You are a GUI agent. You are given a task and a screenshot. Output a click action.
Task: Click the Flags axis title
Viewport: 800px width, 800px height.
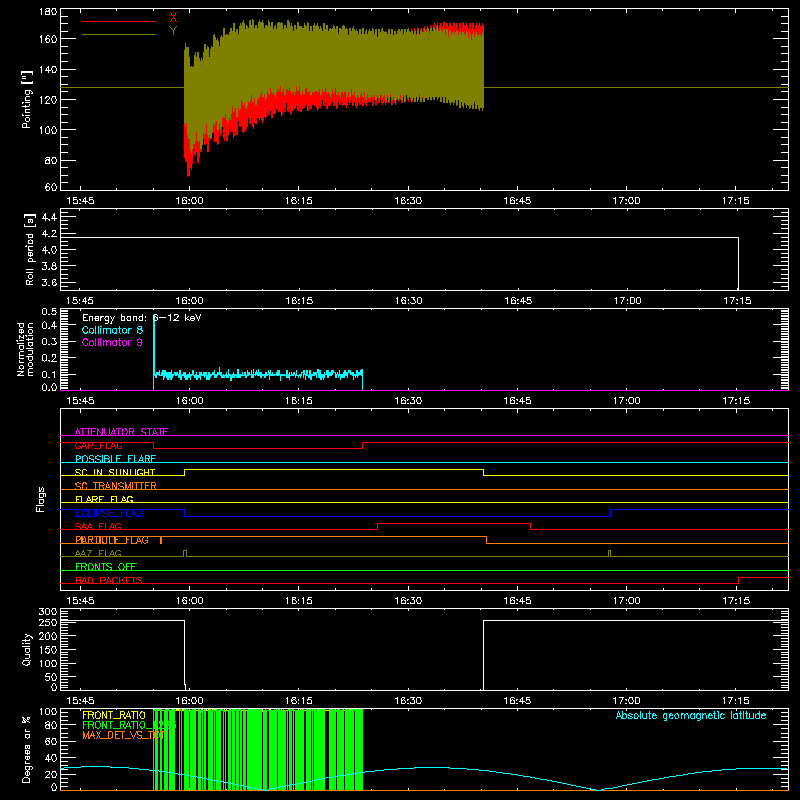[40, 499]
